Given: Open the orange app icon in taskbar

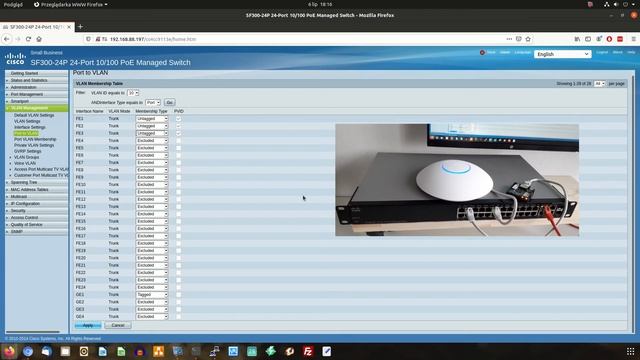Looking at the screenshot, I should tap(159, 351).
